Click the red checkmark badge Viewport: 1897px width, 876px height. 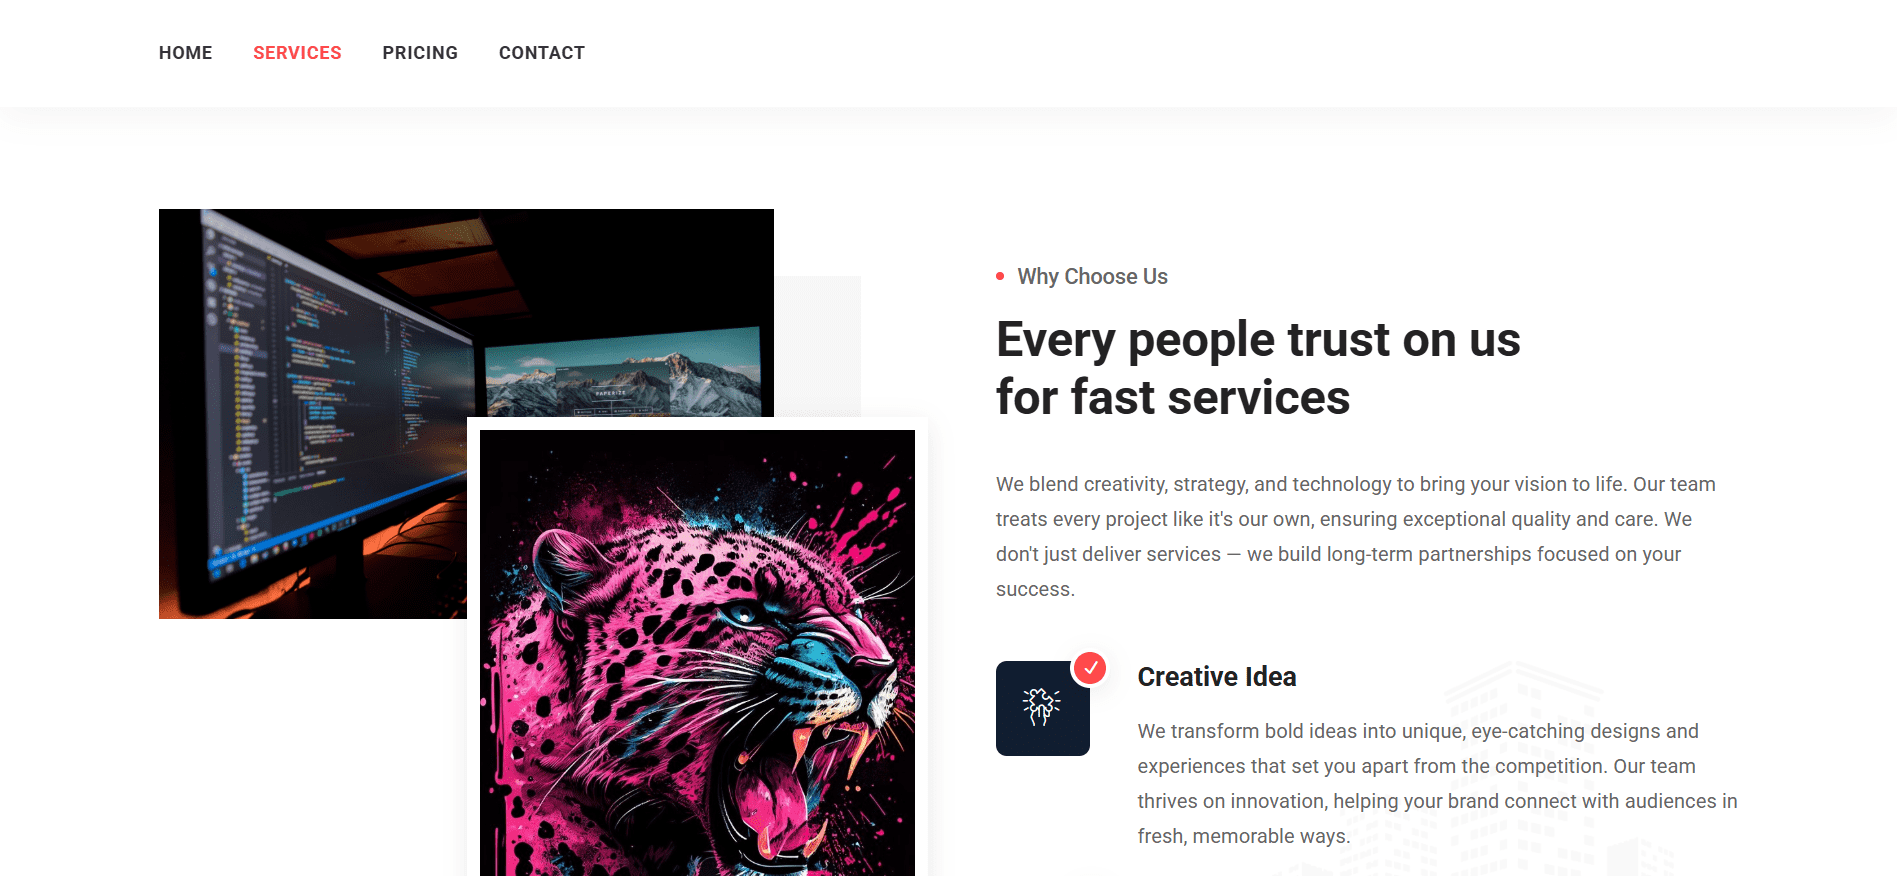(1090, 667)
